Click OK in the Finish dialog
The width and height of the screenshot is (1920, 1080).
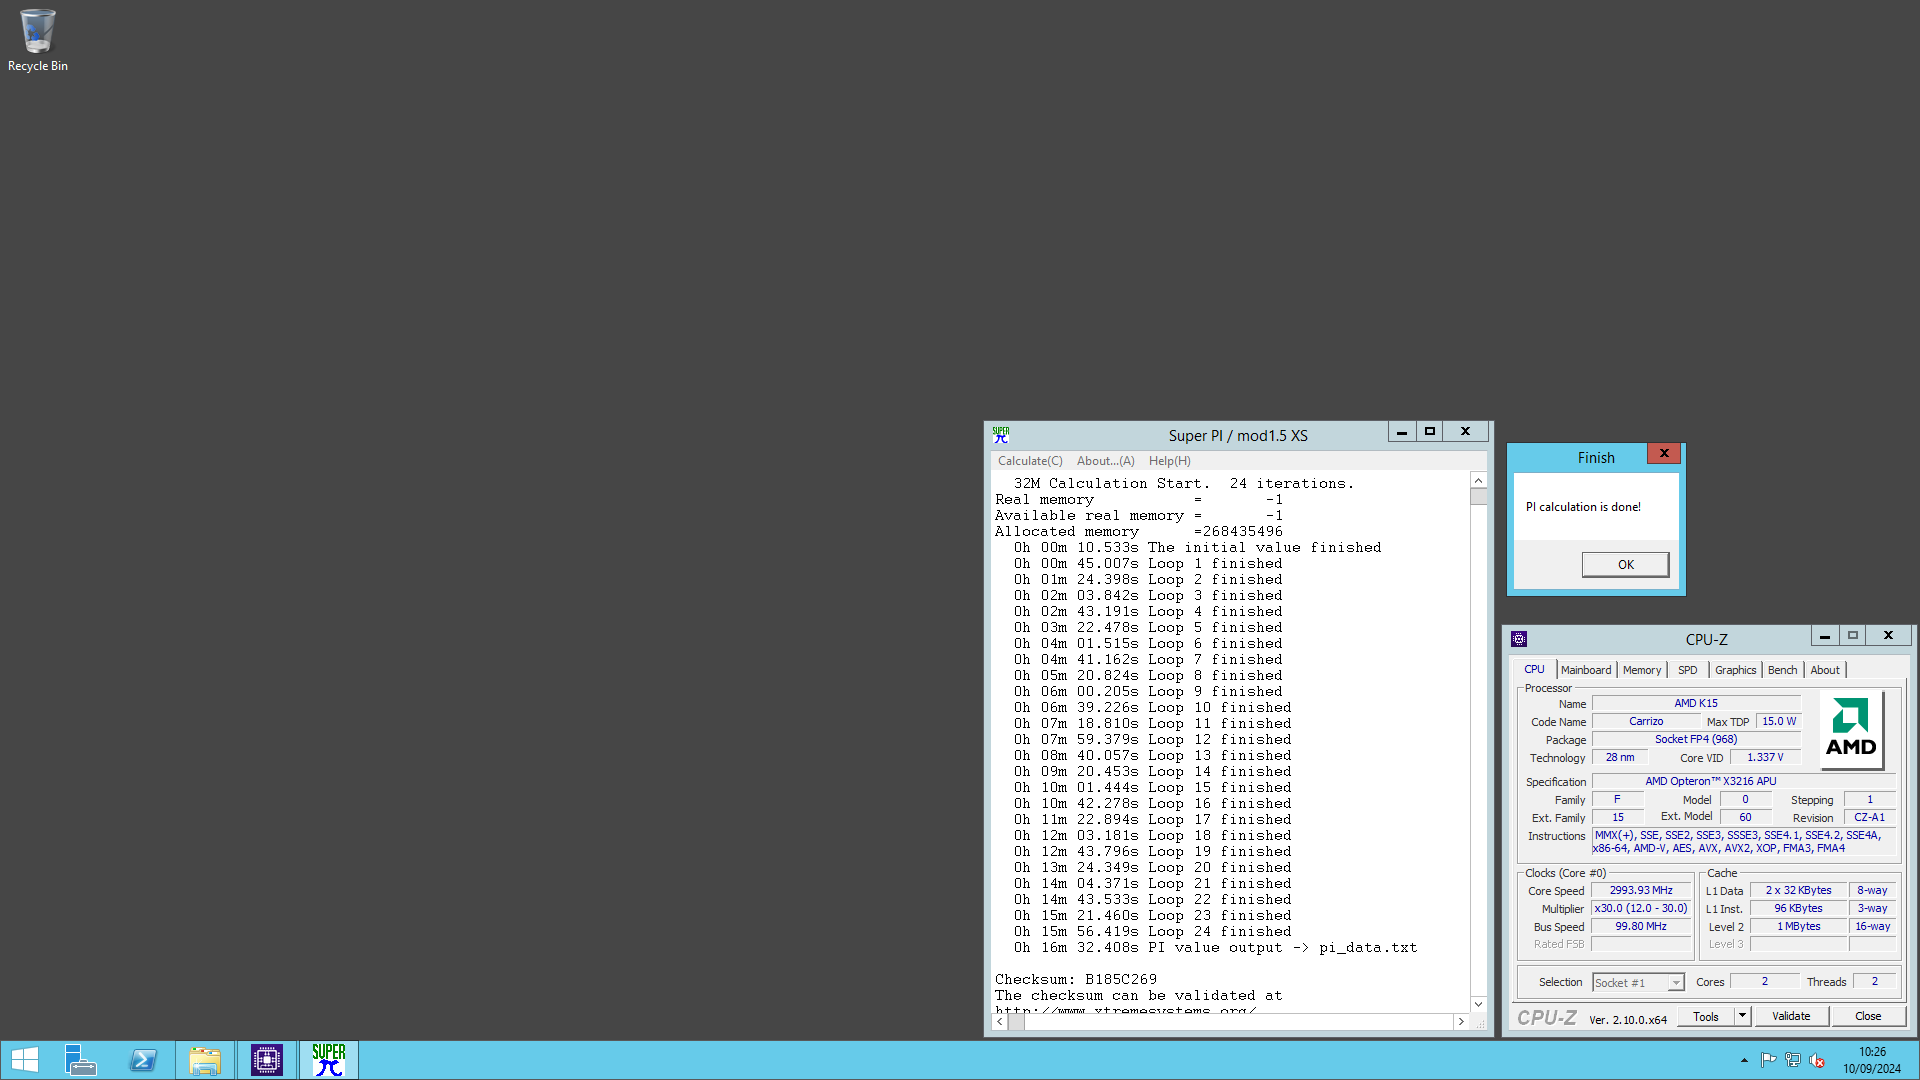pos(1626,565)
